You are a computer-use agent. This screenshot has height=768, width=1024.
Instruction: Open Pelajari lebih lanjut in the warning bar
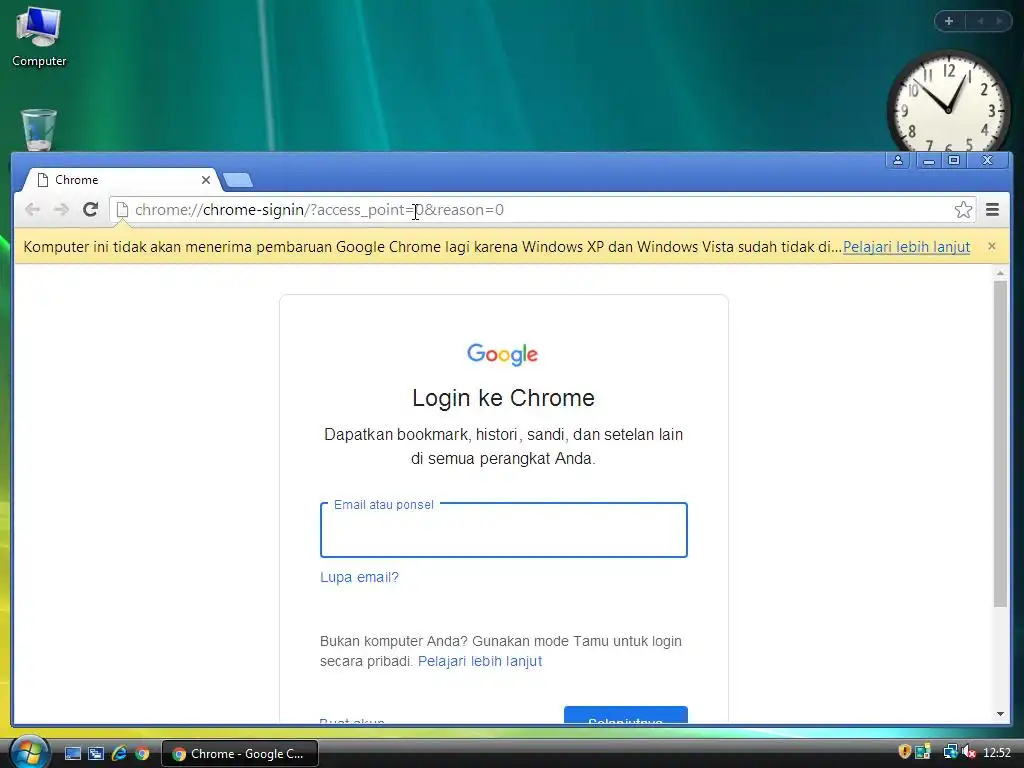[x=906, y=247]
